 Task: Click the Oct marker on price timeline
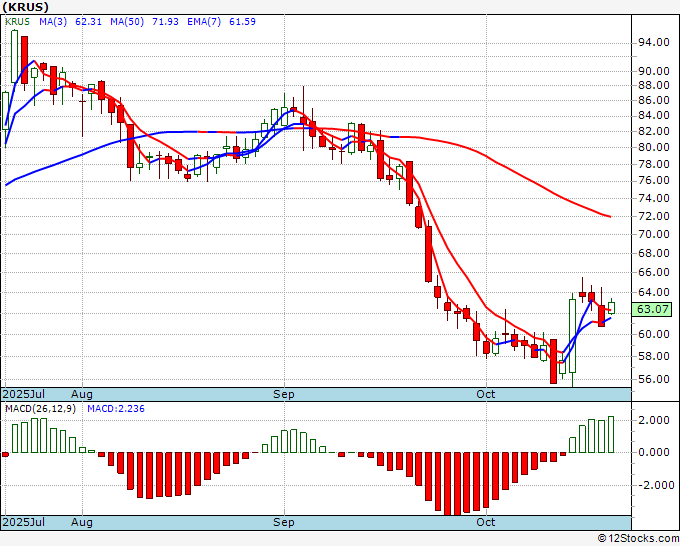point(486,394)
